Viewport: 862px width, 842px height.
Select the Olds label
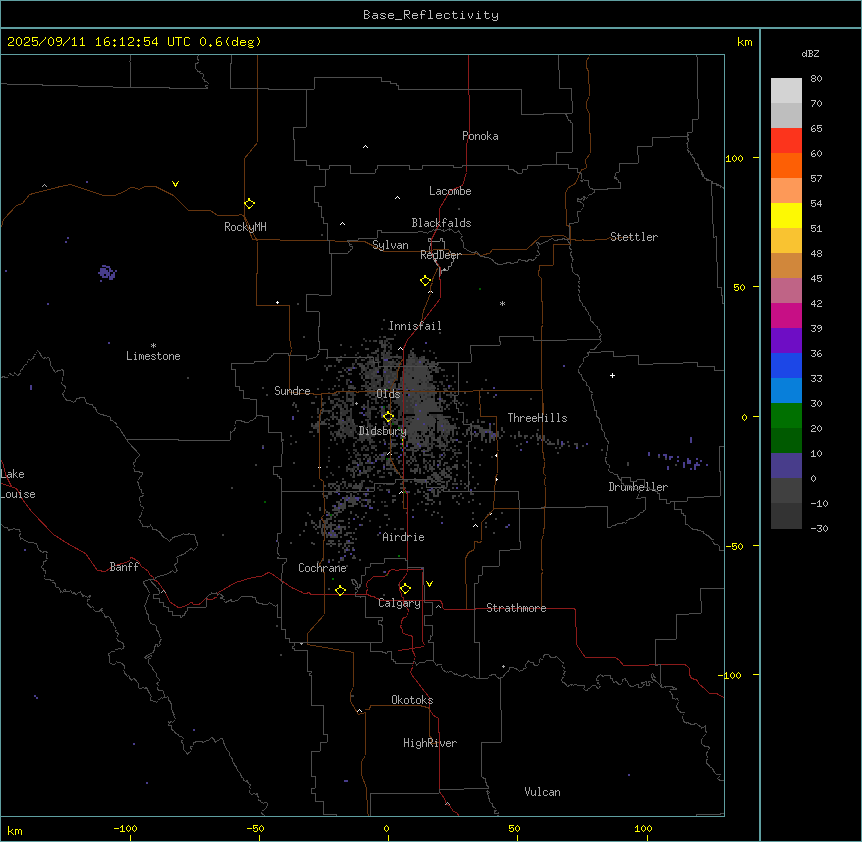tap(388, 394)
